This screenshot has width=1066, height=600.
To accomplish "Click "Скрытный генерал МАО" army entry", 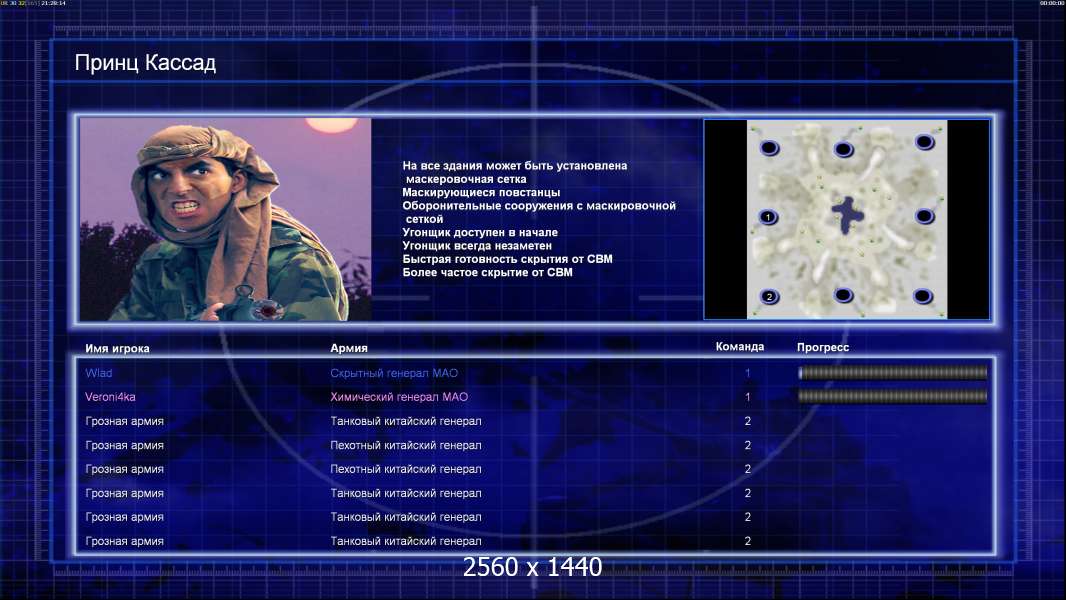I will coord(394,373).
